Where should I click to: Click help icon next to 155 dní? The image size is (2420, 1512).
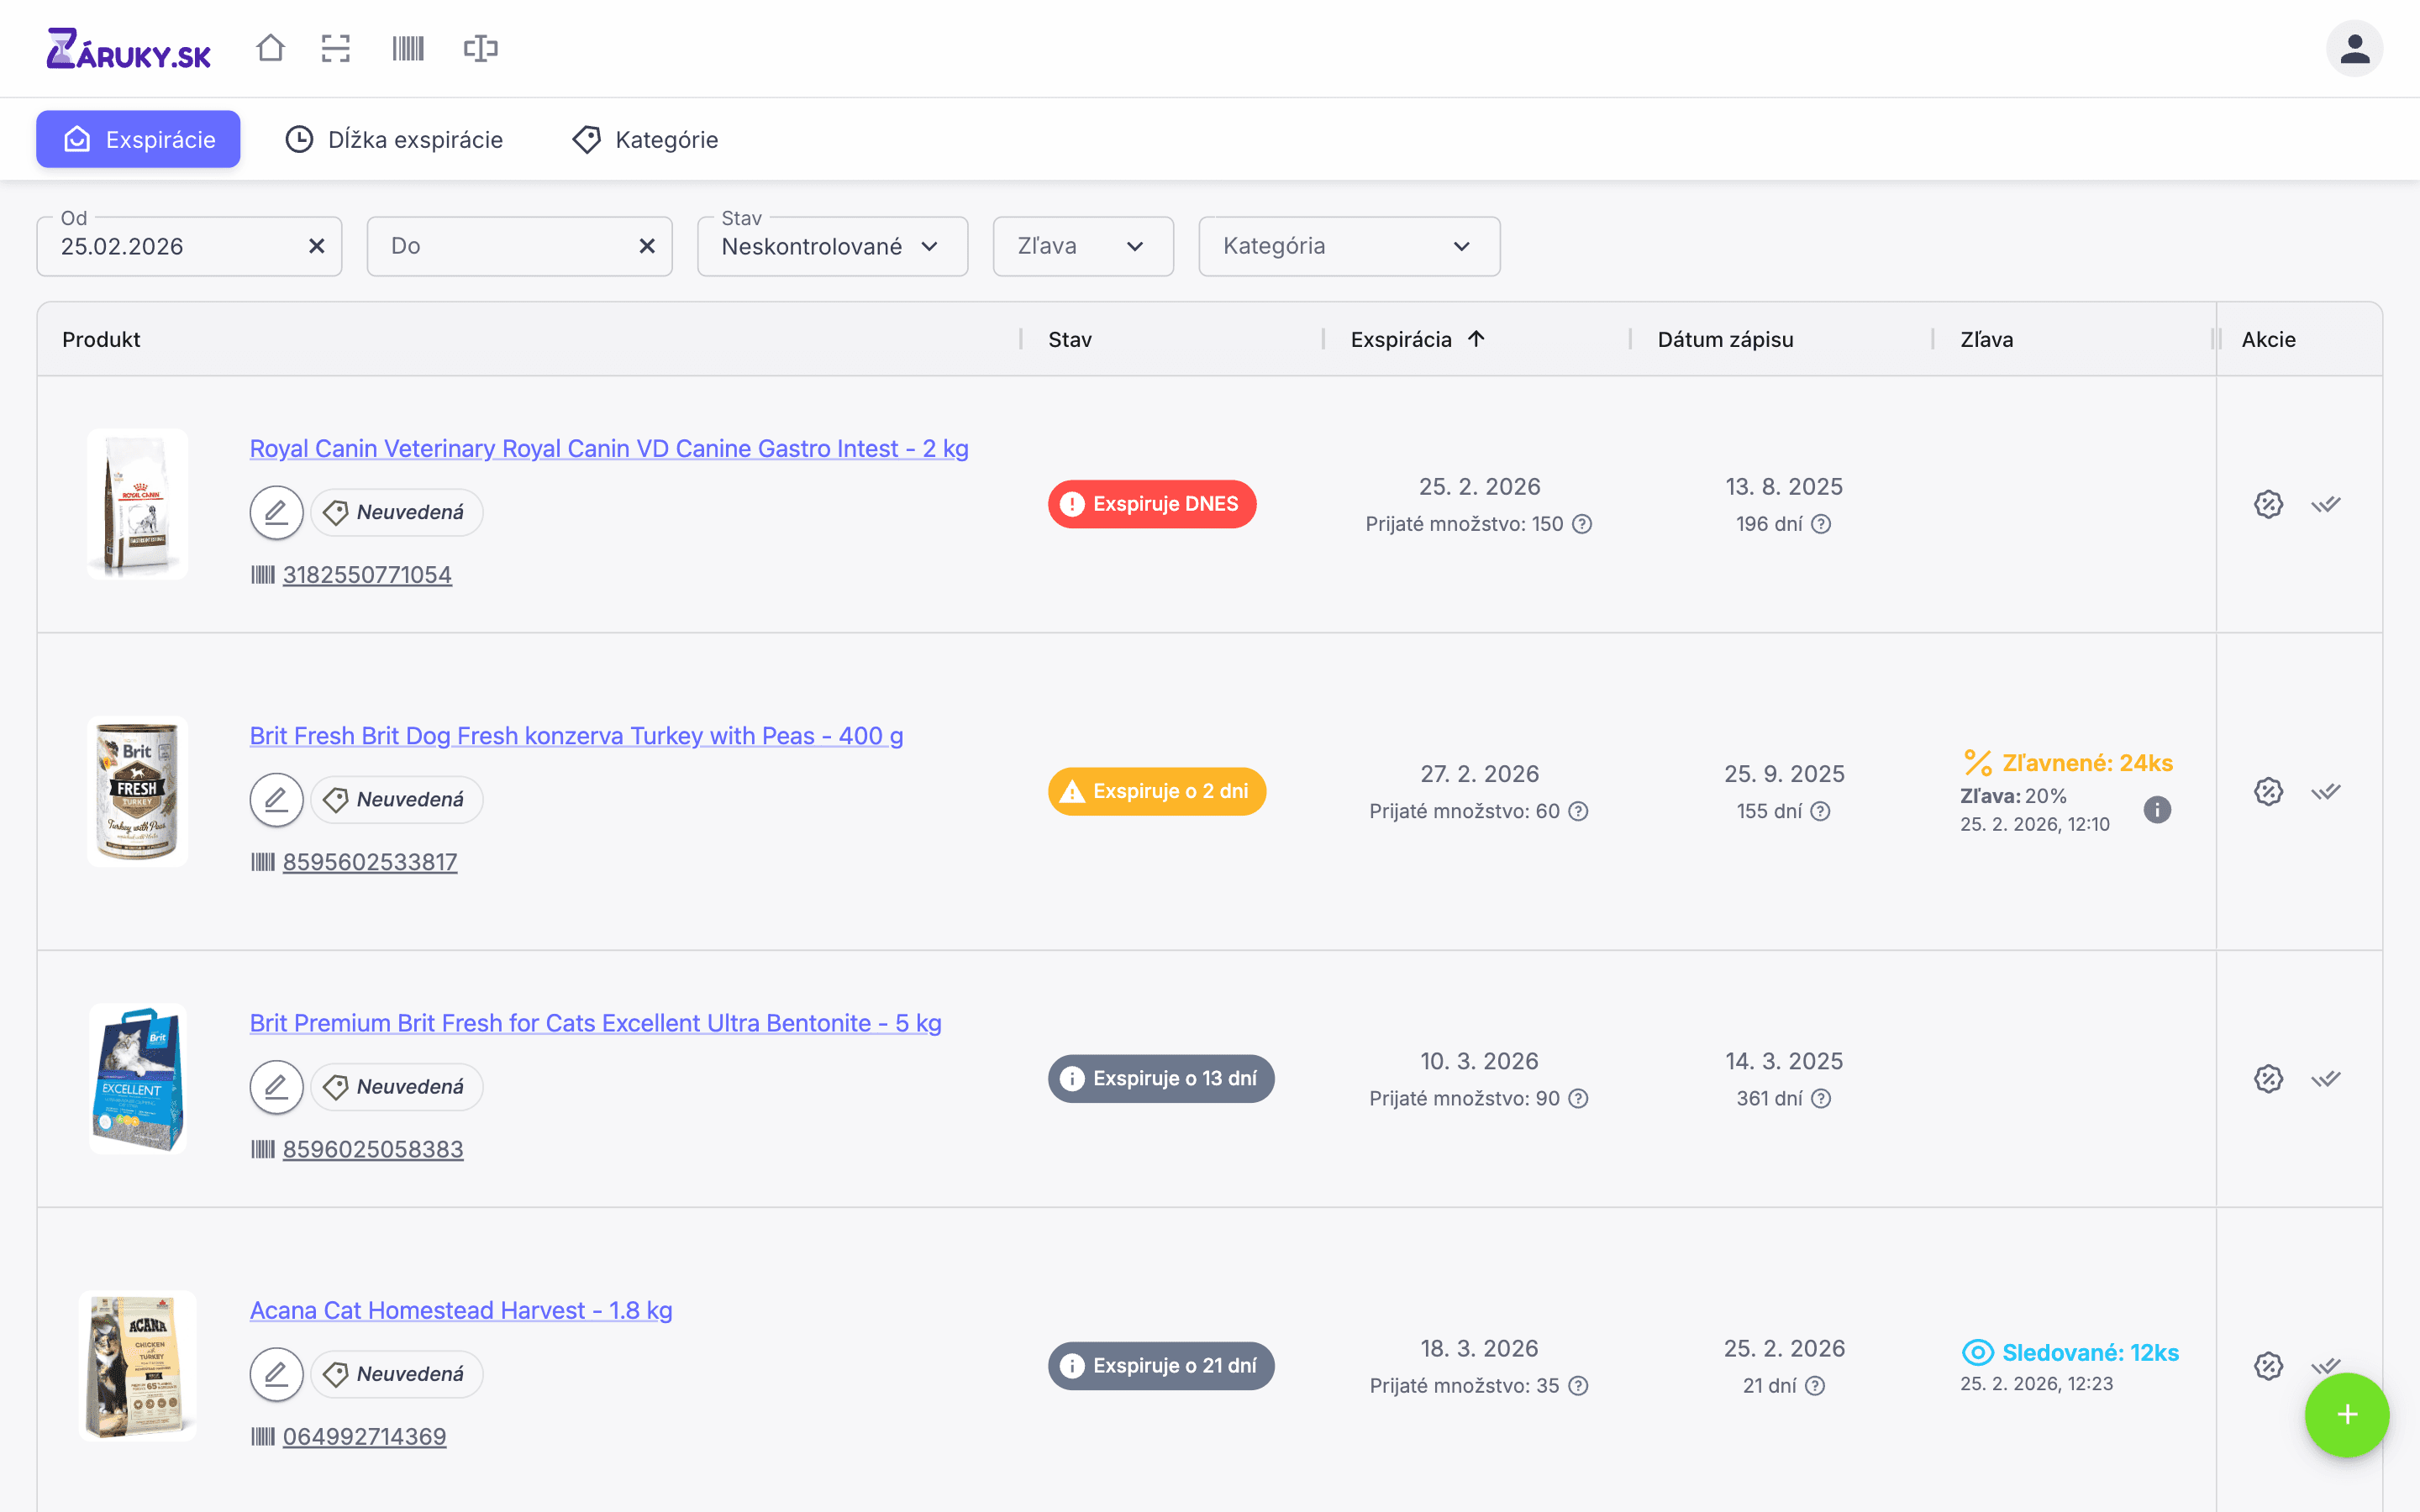1820,811
